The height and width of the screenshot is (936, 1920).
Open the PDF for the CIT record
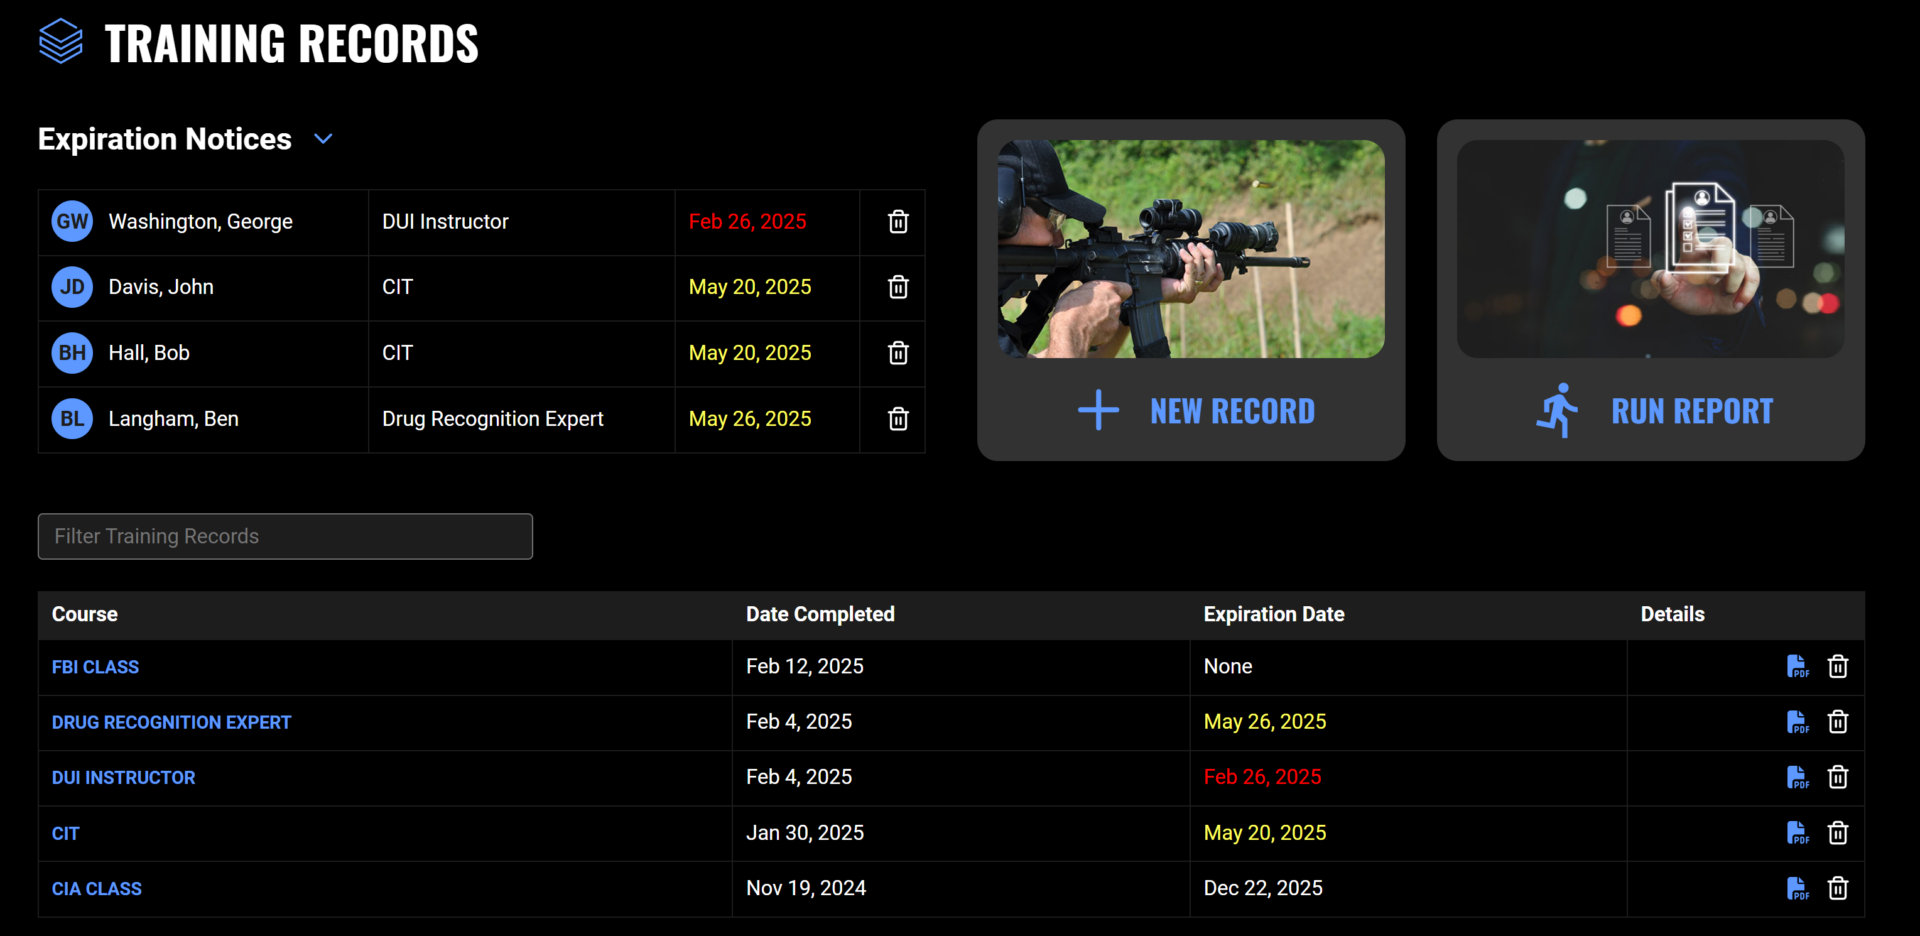(x=1797, y=833)
